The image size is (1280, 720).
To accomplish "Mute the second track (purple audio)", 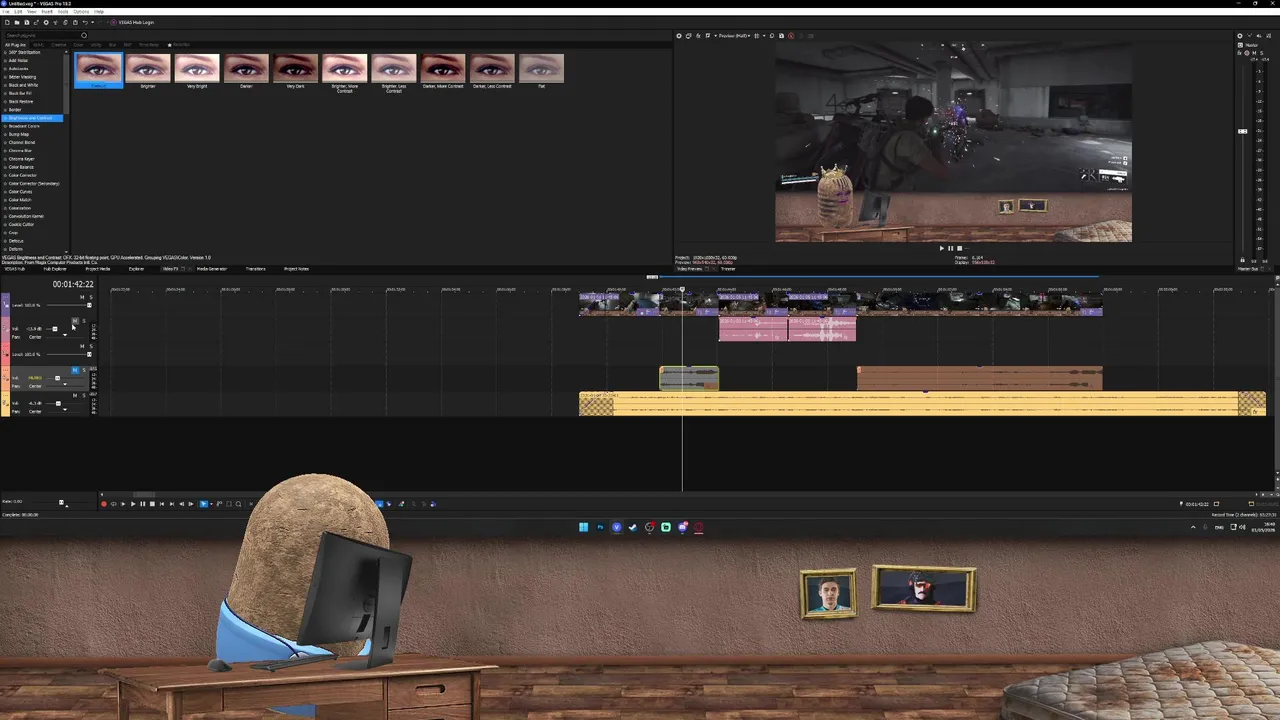I will pos(75,321).
